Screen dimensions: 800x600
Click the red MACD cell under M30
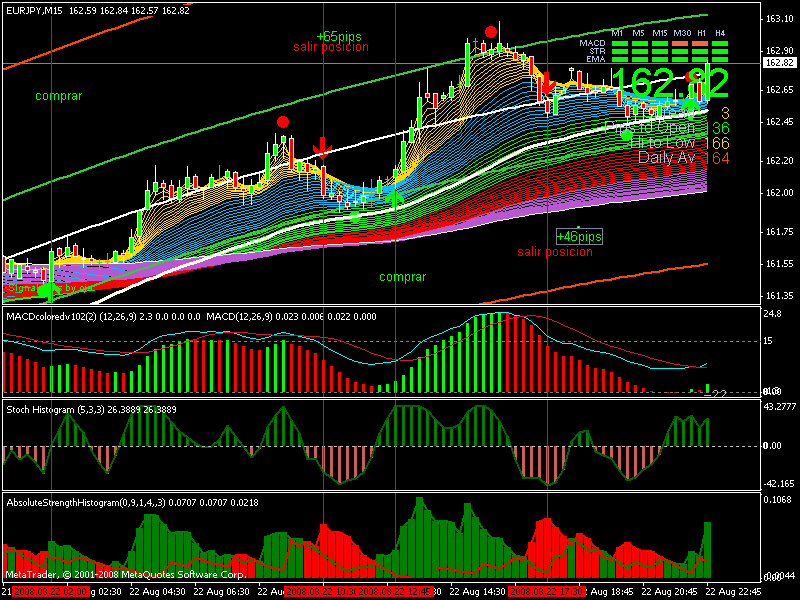click(x=682, y=44)
